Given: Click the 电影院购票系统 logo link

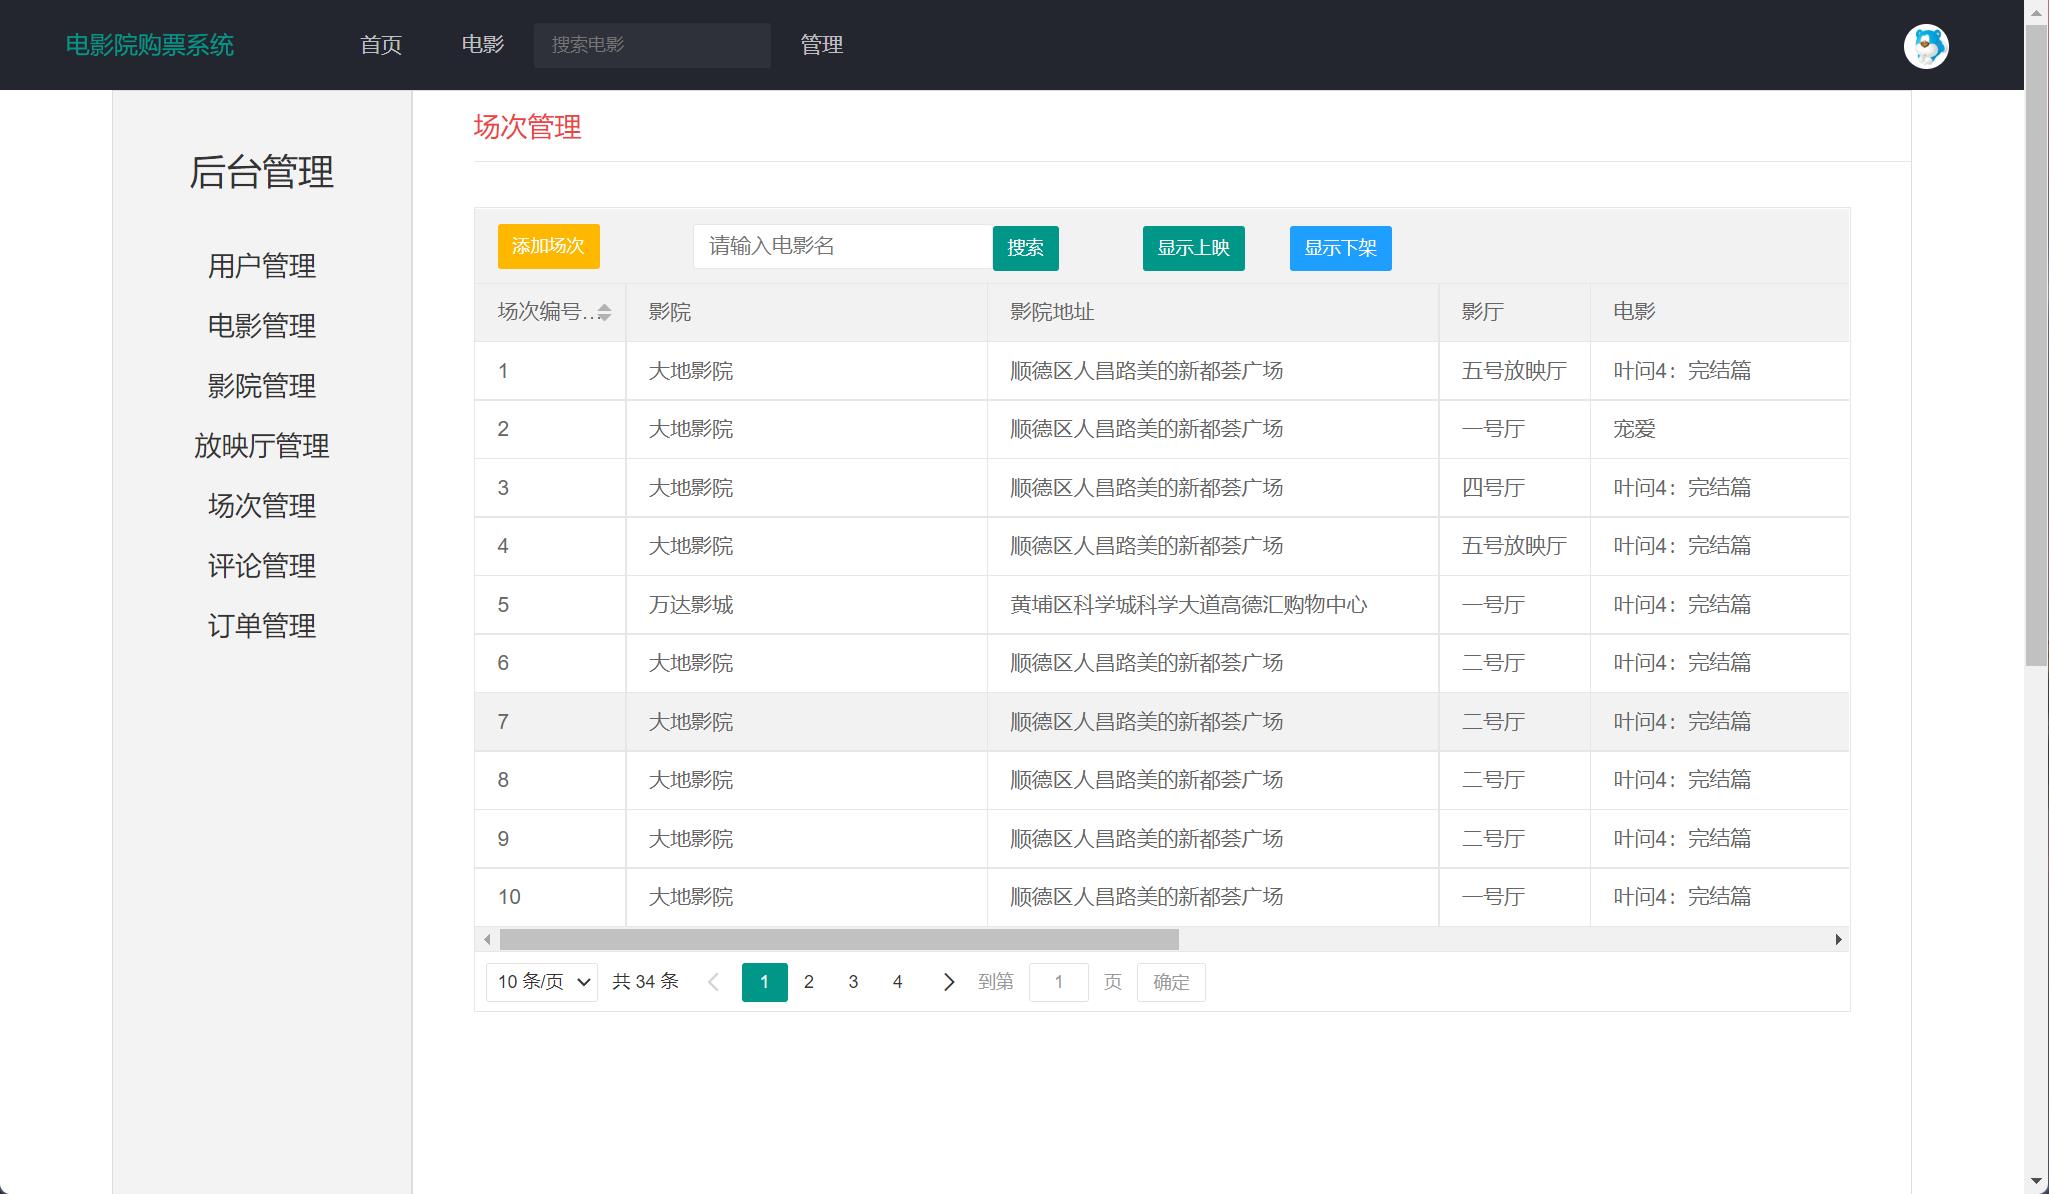Looking at the screenshot, I should (x=150, y=45).
